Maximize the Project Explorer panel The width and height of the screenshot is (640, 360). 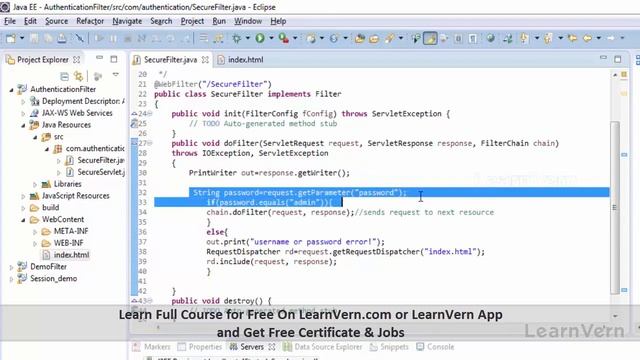coord(114,60)
